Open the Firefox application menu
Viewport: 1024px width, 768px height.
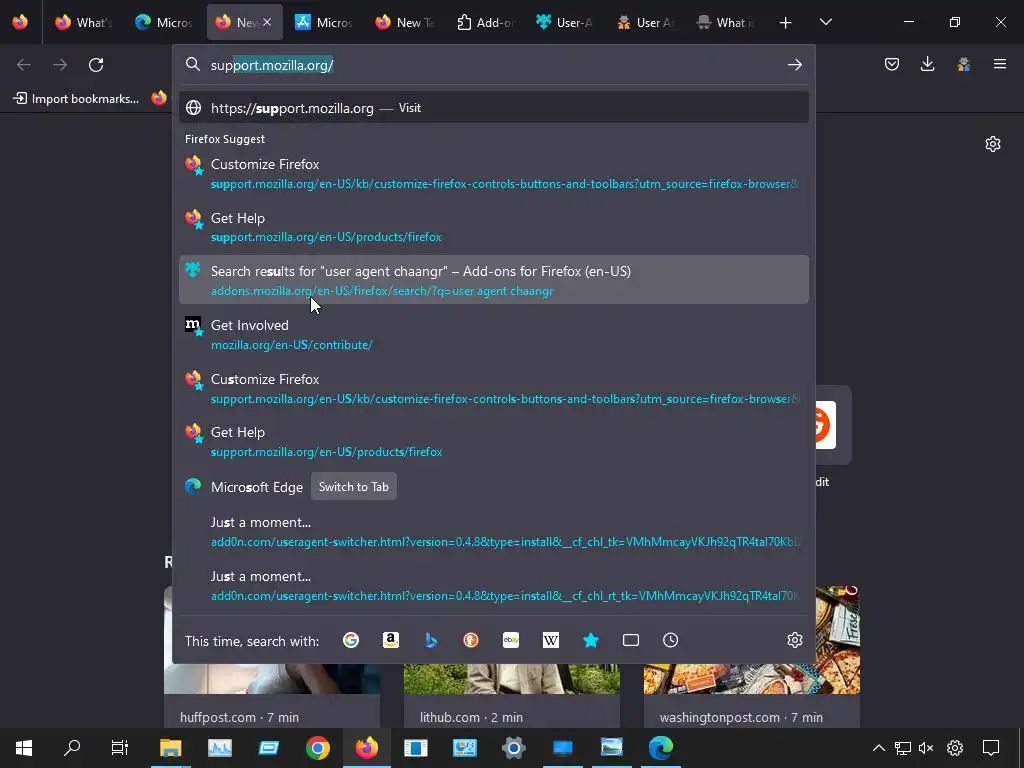[x=1000, y=64]
